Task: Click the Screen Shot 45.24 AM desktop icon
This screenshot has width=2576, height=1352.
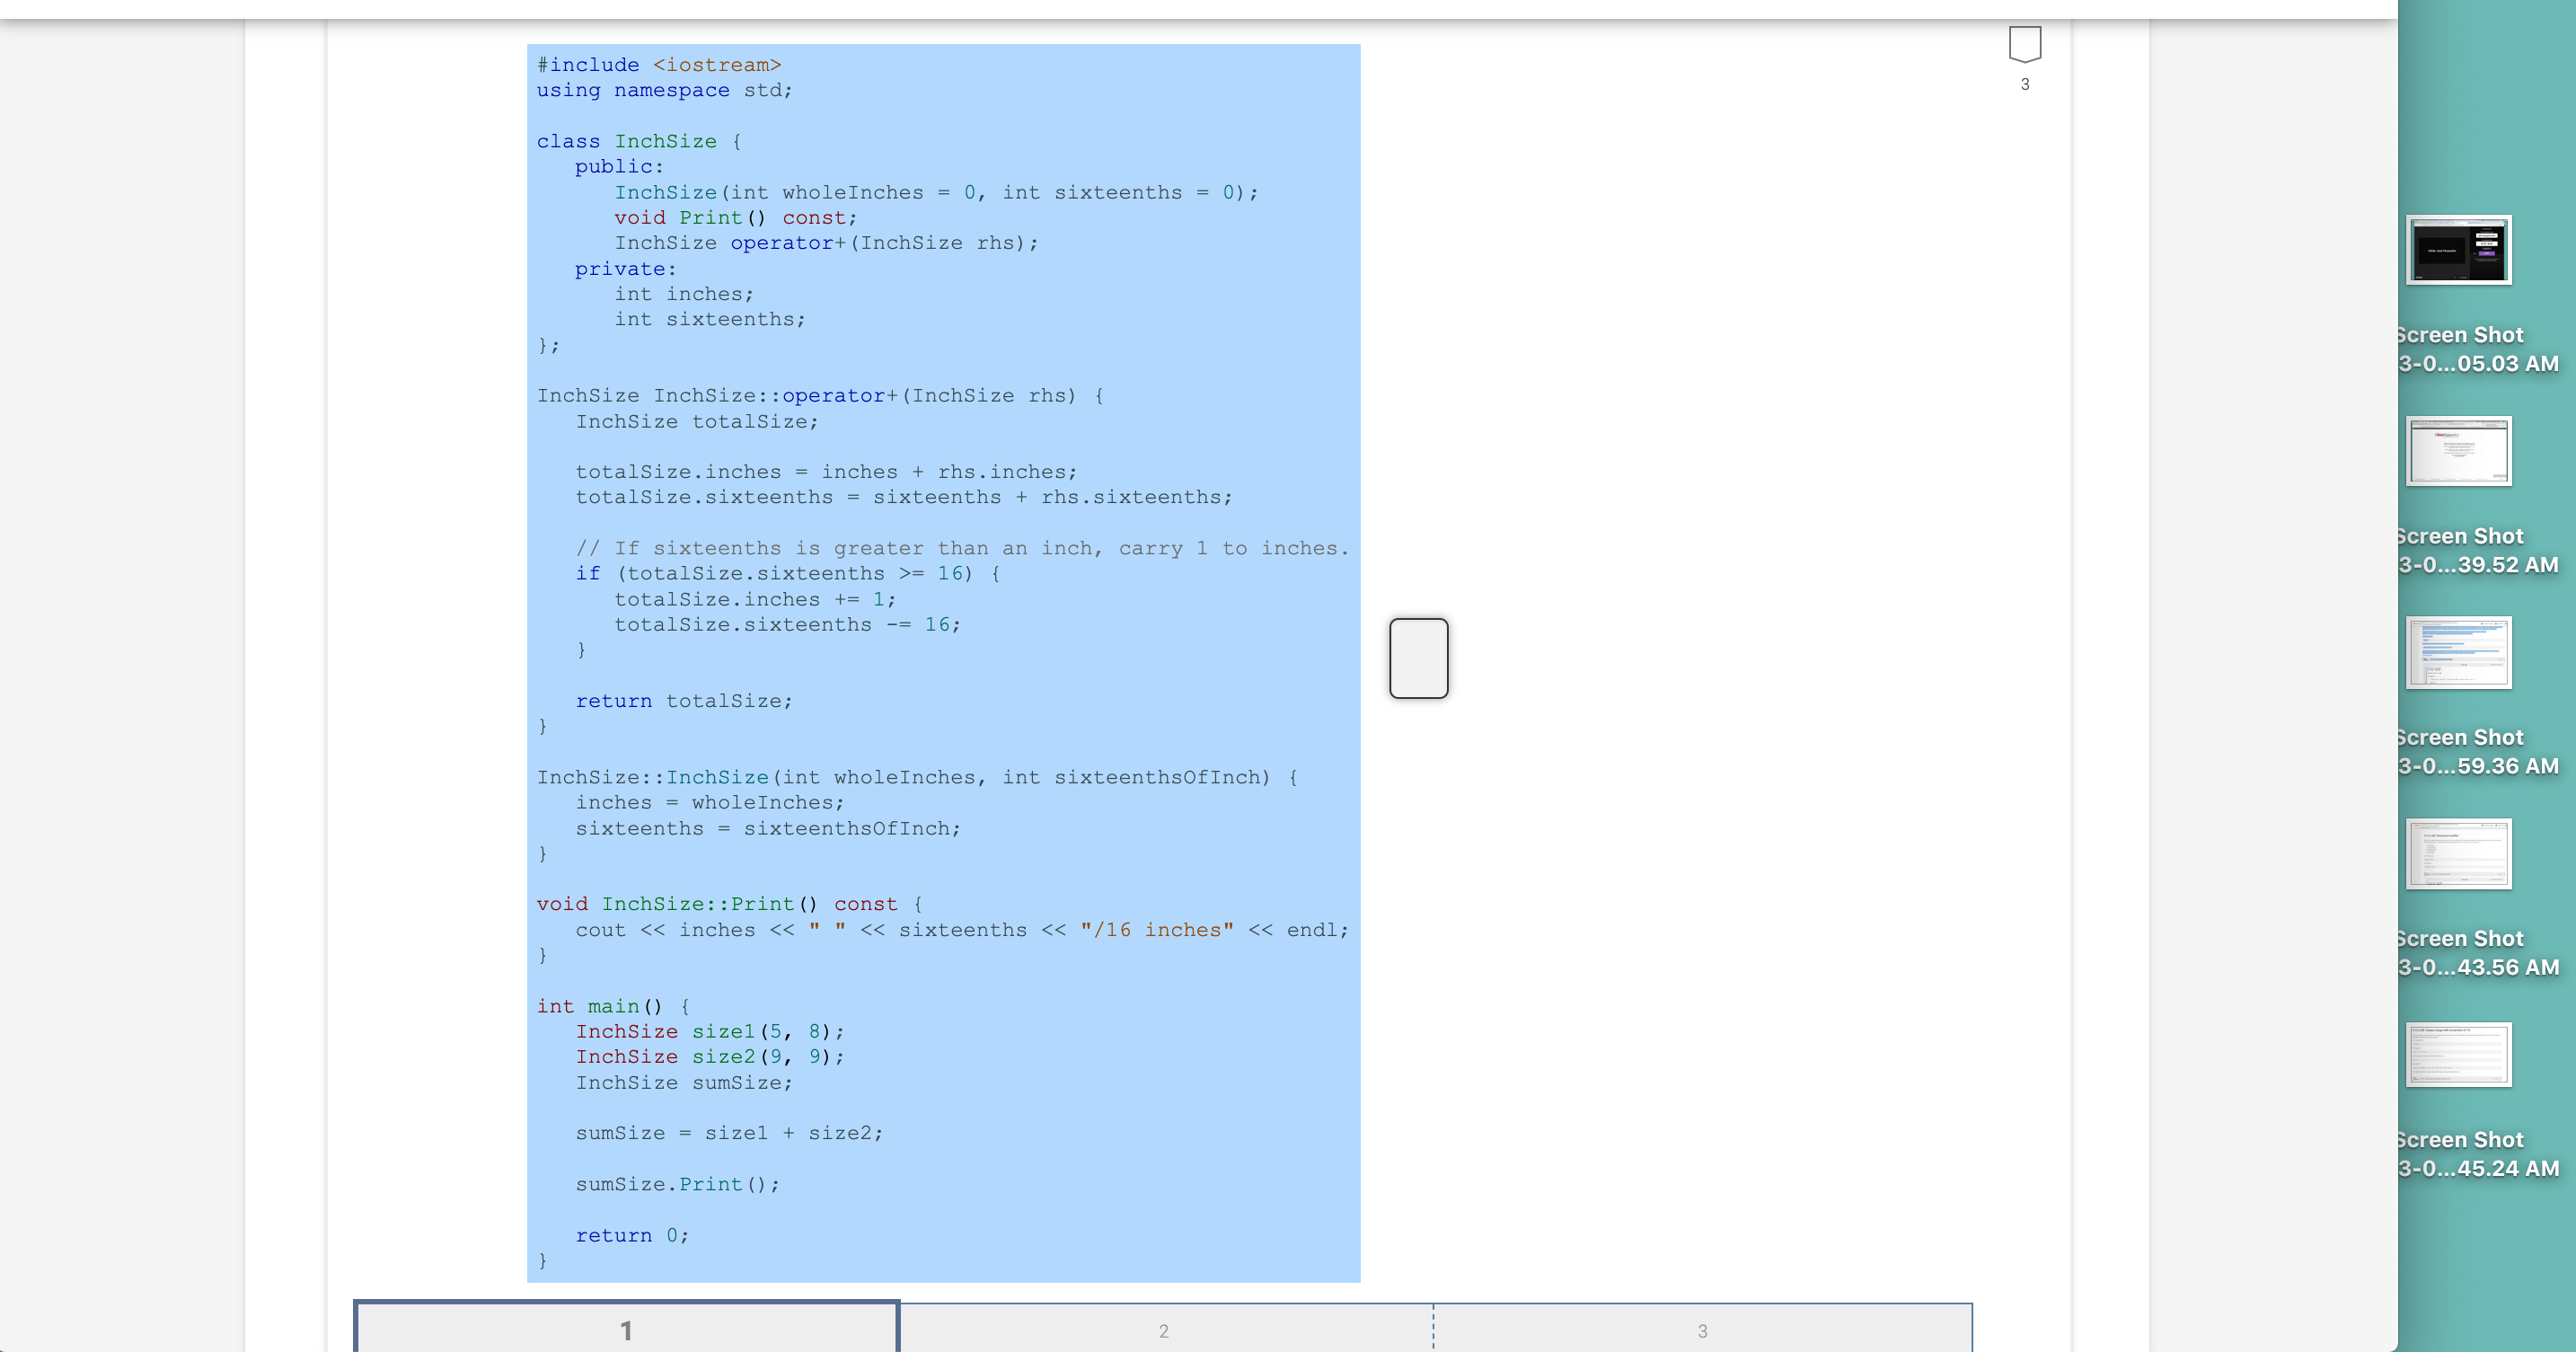Action: tap(2458, 1054)
